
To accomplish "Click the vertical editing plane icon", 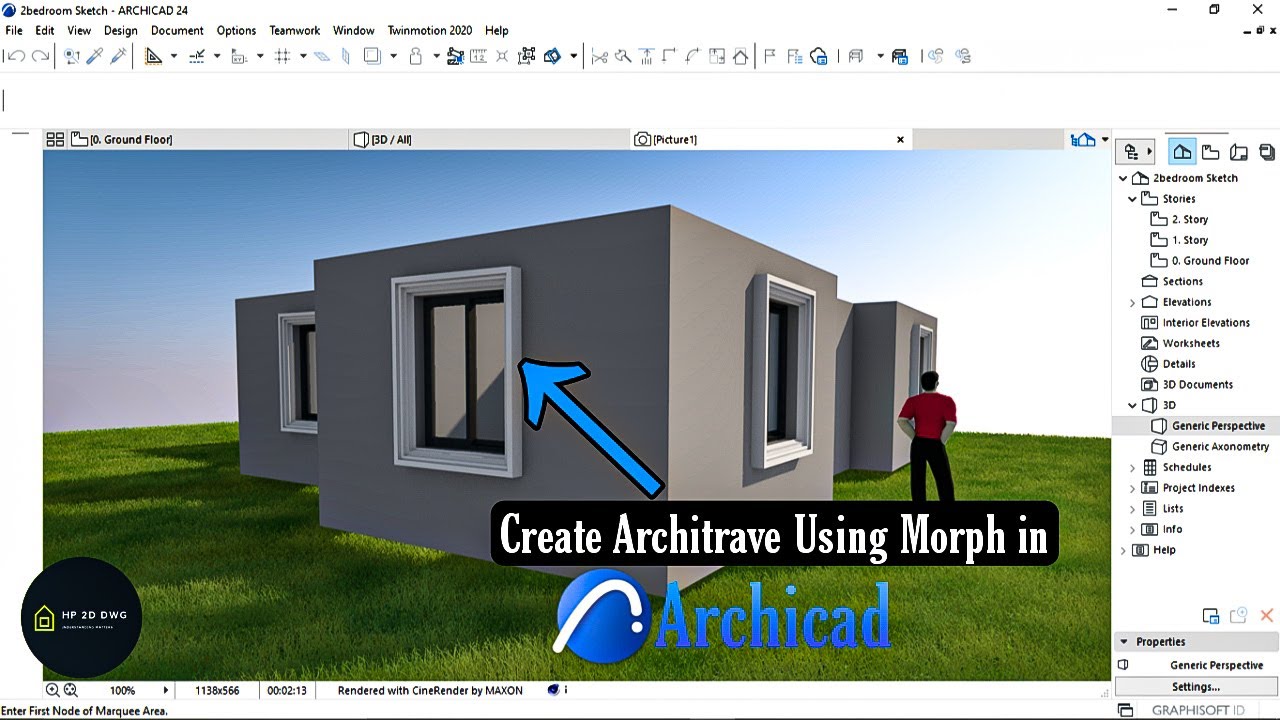I will [x=346, y=56].
